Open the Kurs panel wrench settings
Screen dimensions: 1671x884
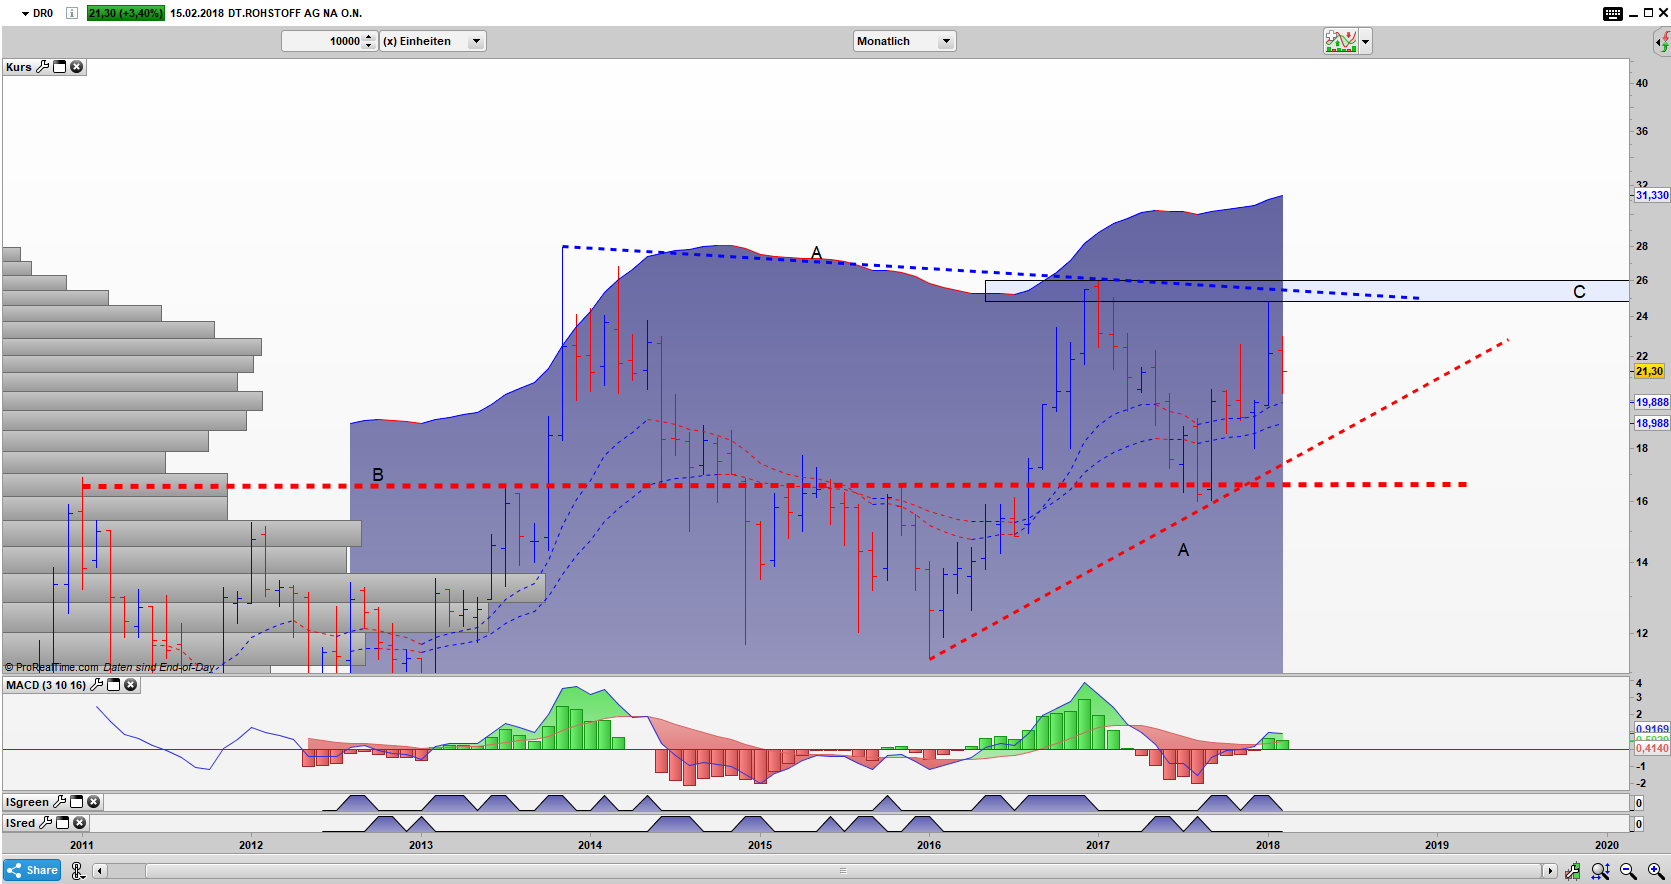point(42,67)
